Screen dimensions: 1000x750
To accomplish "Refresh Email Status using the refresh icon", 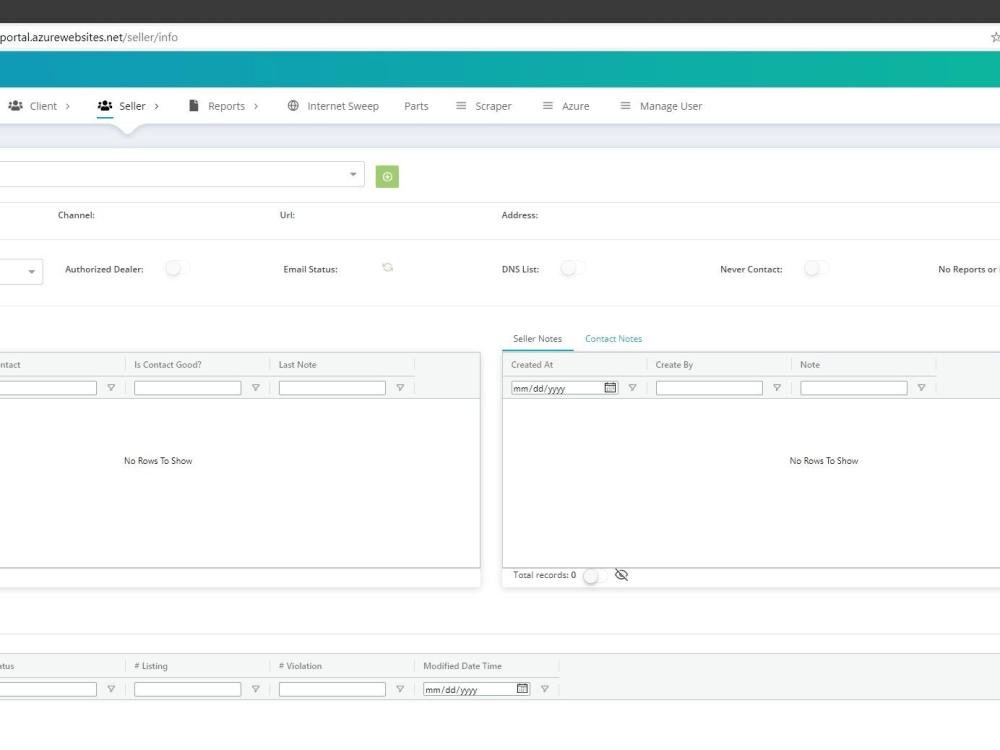I will point(388,268).
